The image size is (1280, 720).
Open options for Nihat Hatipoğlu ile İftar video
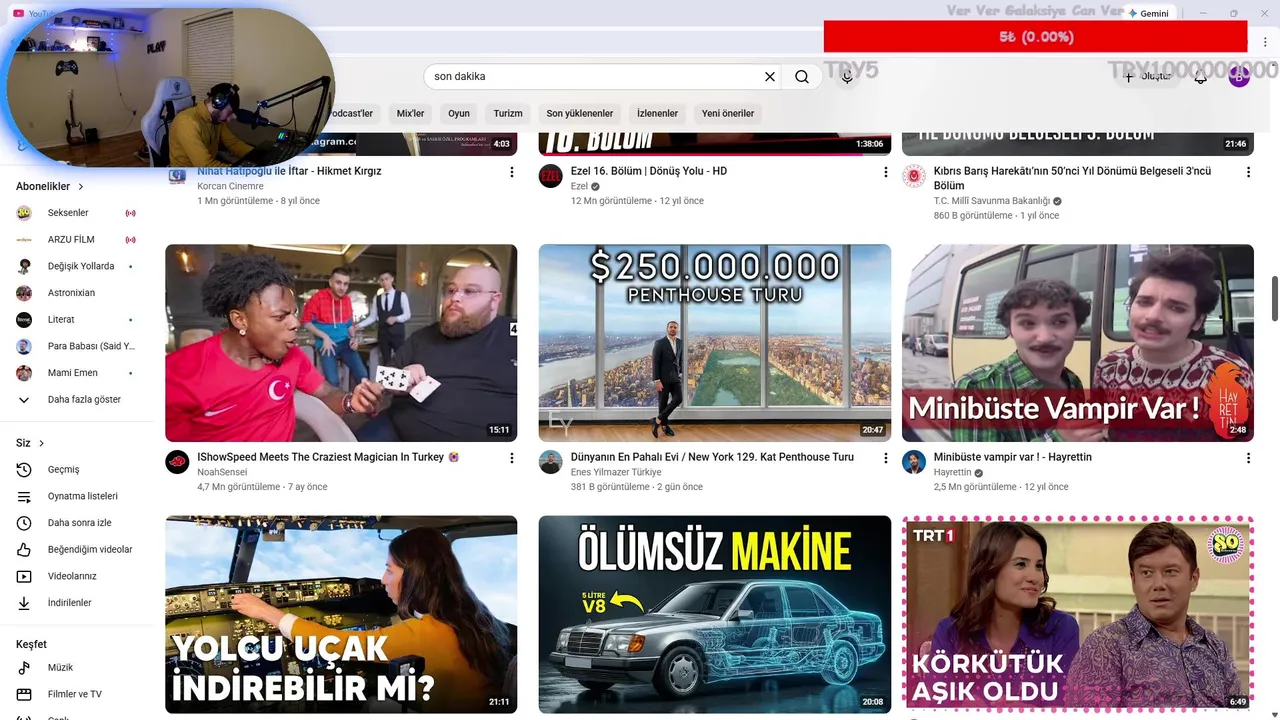(512, 172)
